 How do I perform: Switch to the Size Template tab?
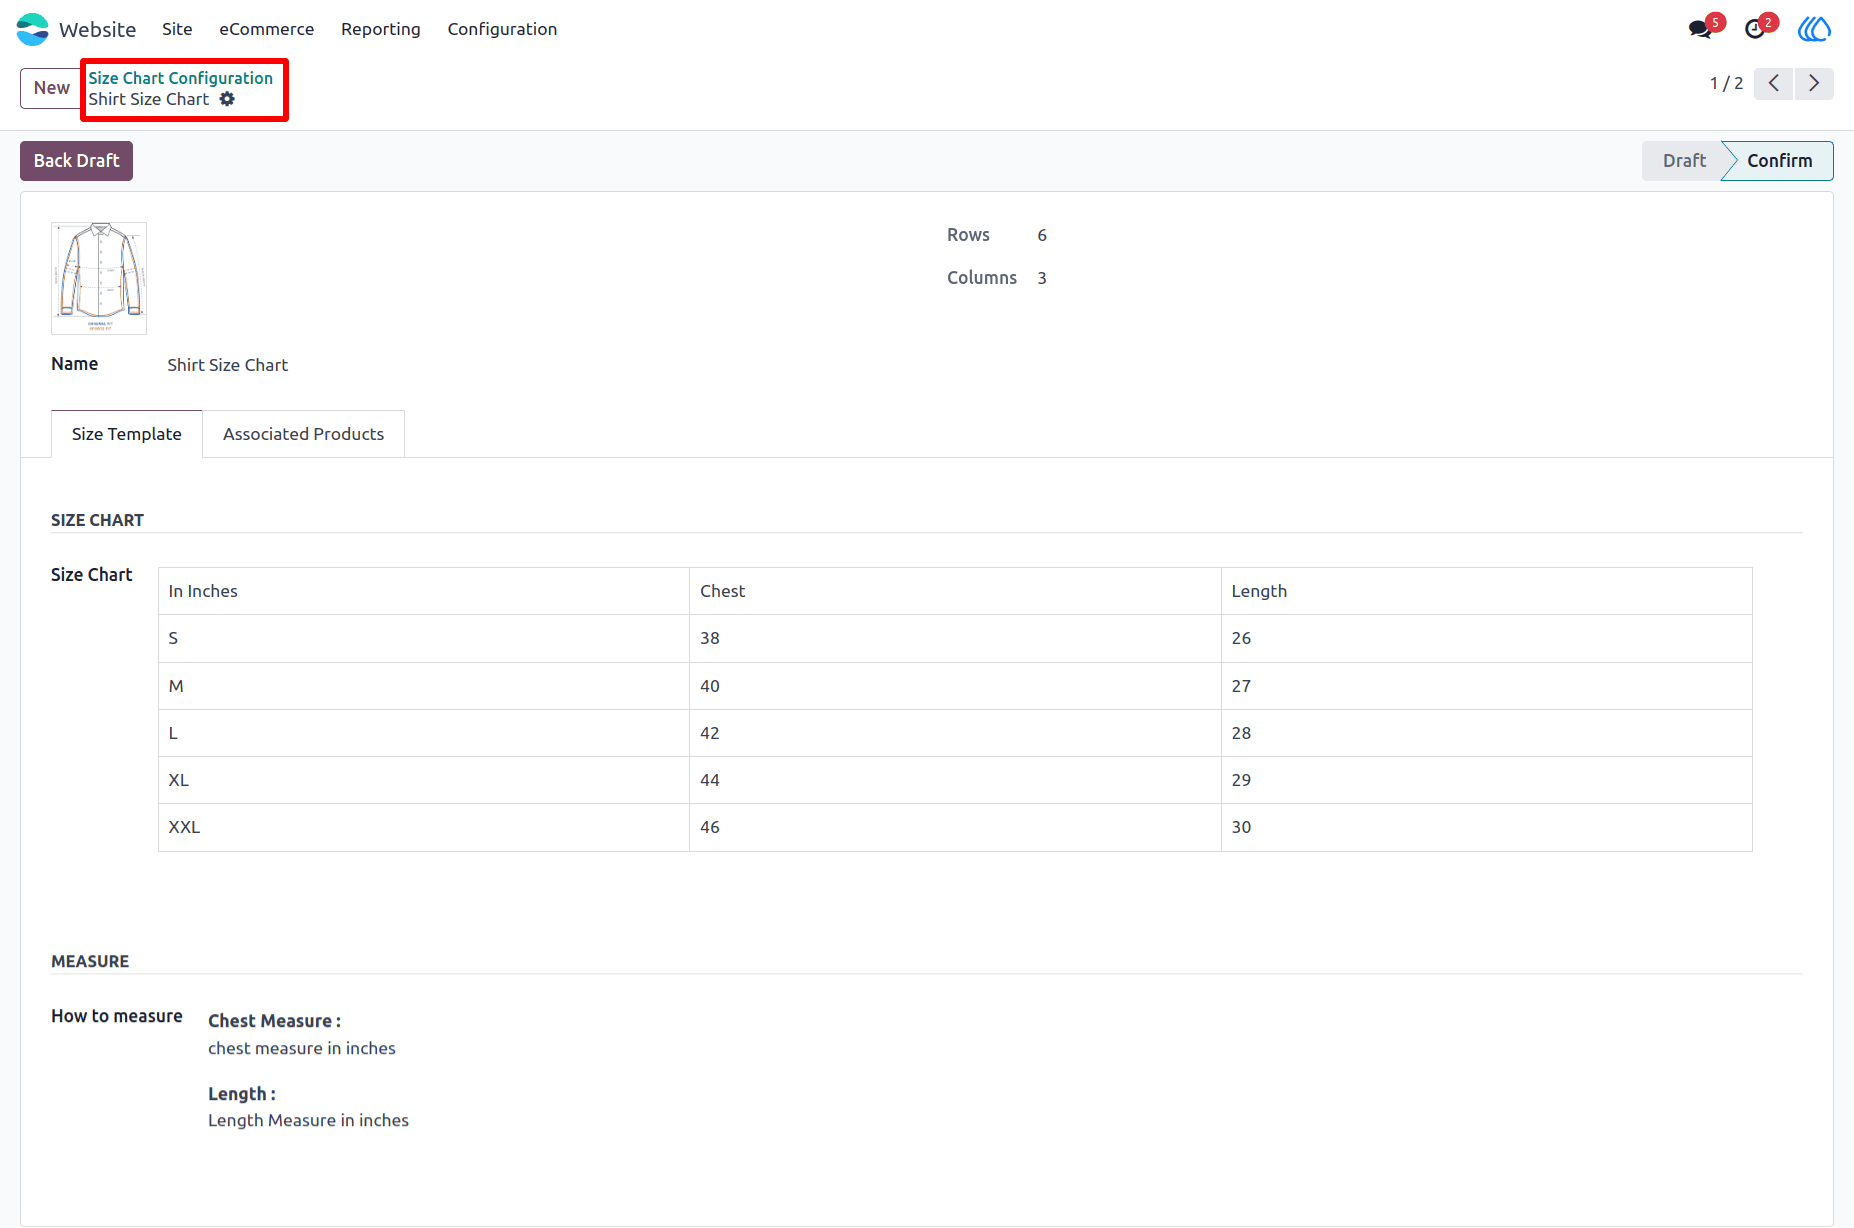point(127,434)
